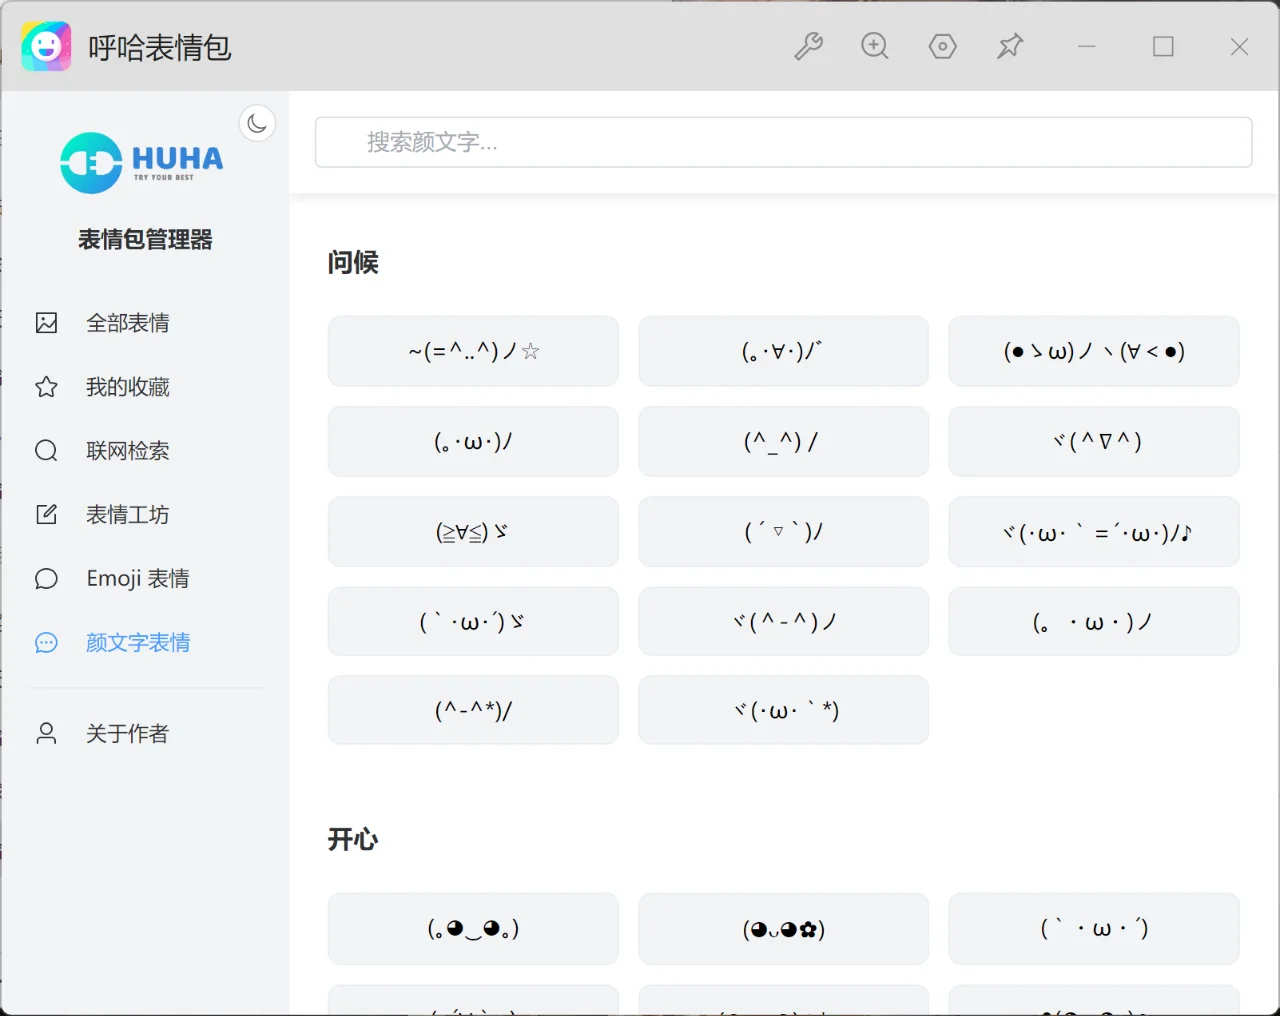Click the person icon next to 关于作者

pos(46,733)
